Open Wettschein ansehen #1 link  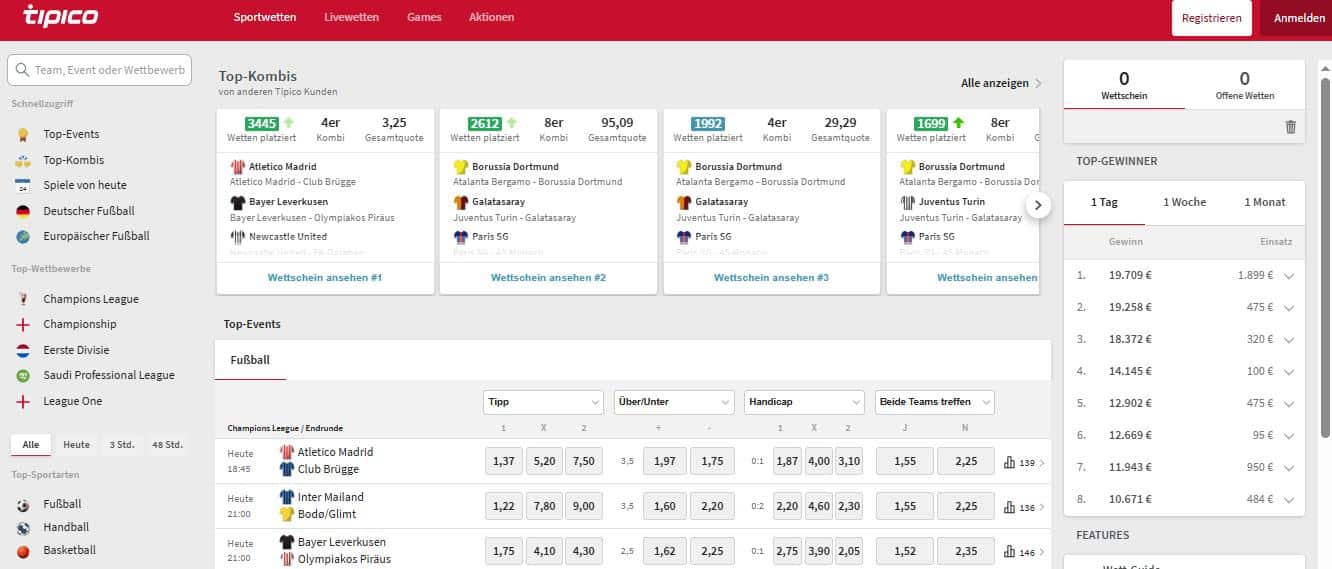[x=325, y=278]
